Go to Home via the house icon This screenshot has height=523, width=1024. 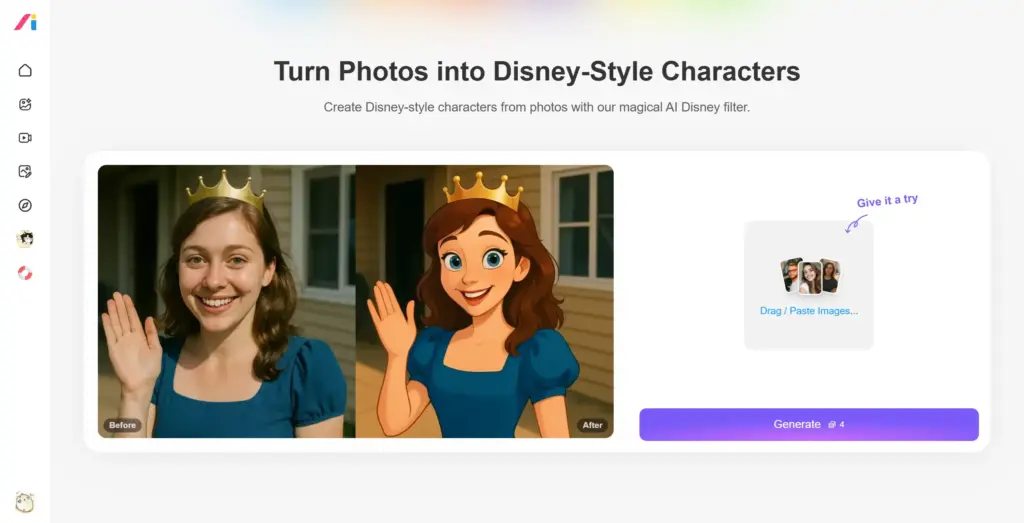click(25, 70)
